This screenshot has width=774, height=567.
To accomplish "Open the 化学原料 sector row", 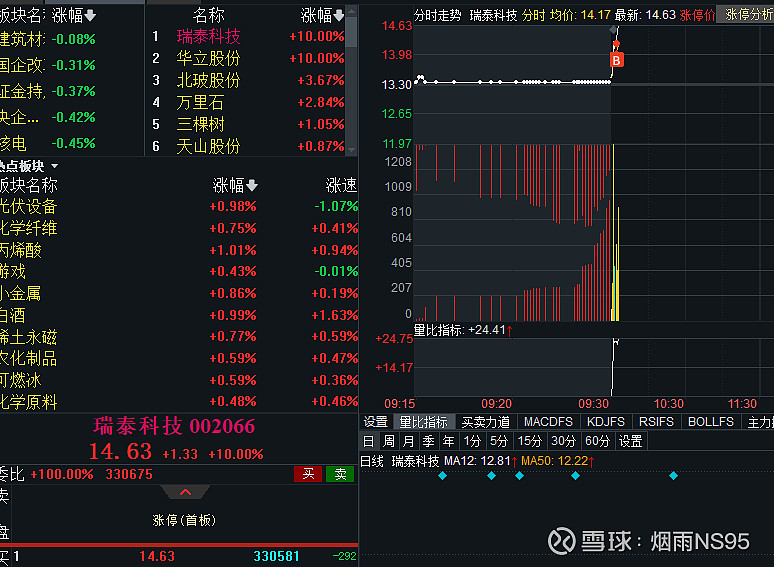I will click(x=179, y=402).
